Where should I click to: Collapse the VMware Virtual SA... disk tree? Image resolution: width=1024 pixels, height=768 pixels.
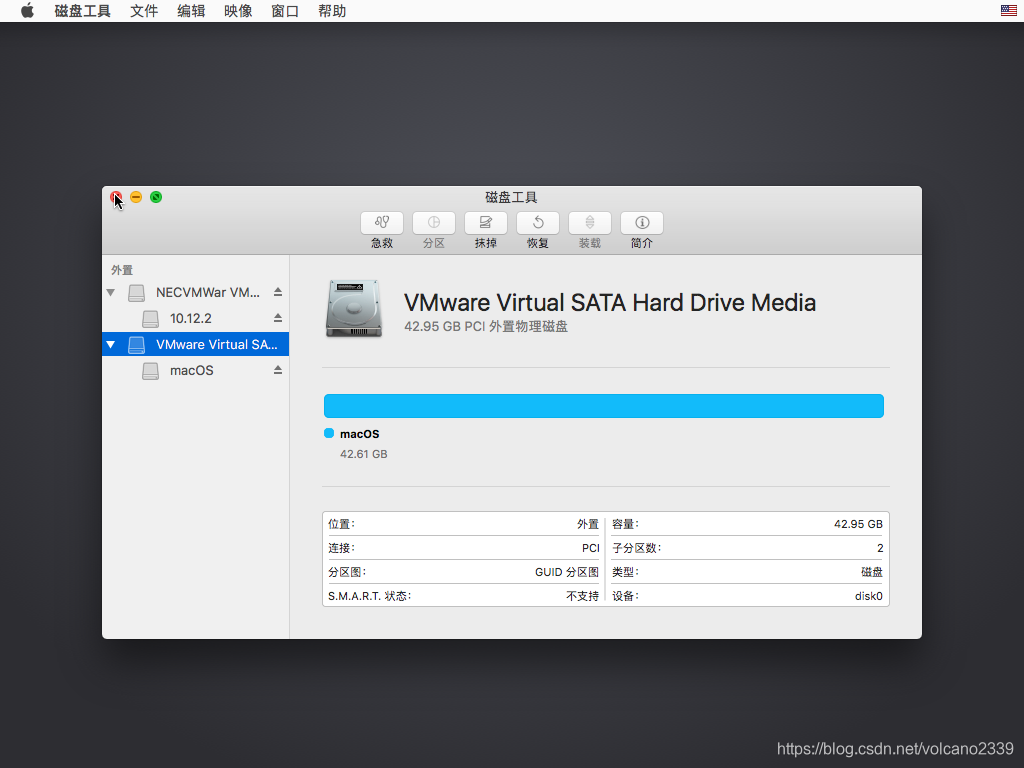coord(110,345)
